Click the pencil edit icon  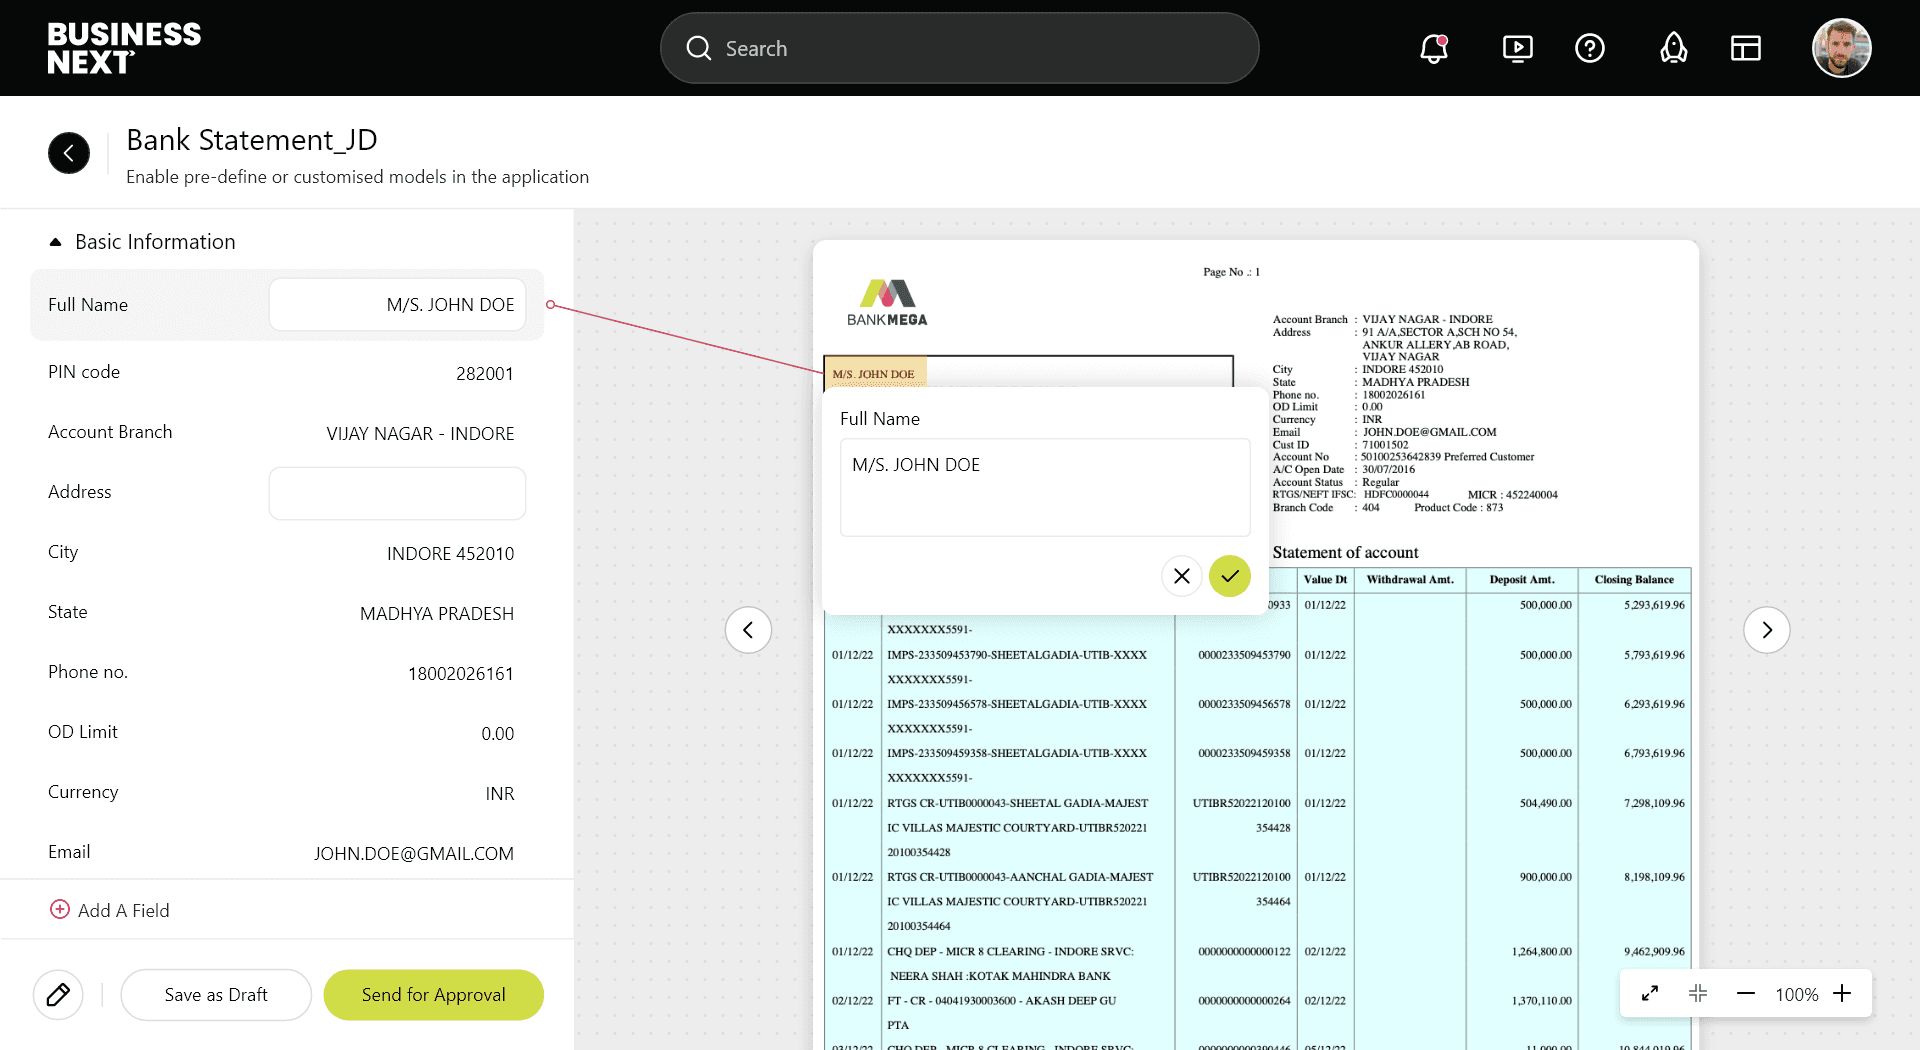tap(58, 995)
